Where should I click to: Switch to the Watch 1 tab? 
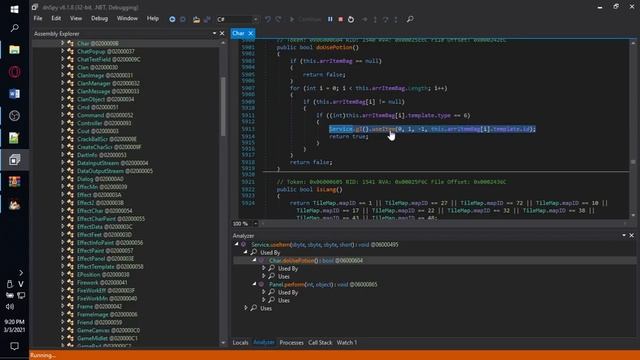347,342
